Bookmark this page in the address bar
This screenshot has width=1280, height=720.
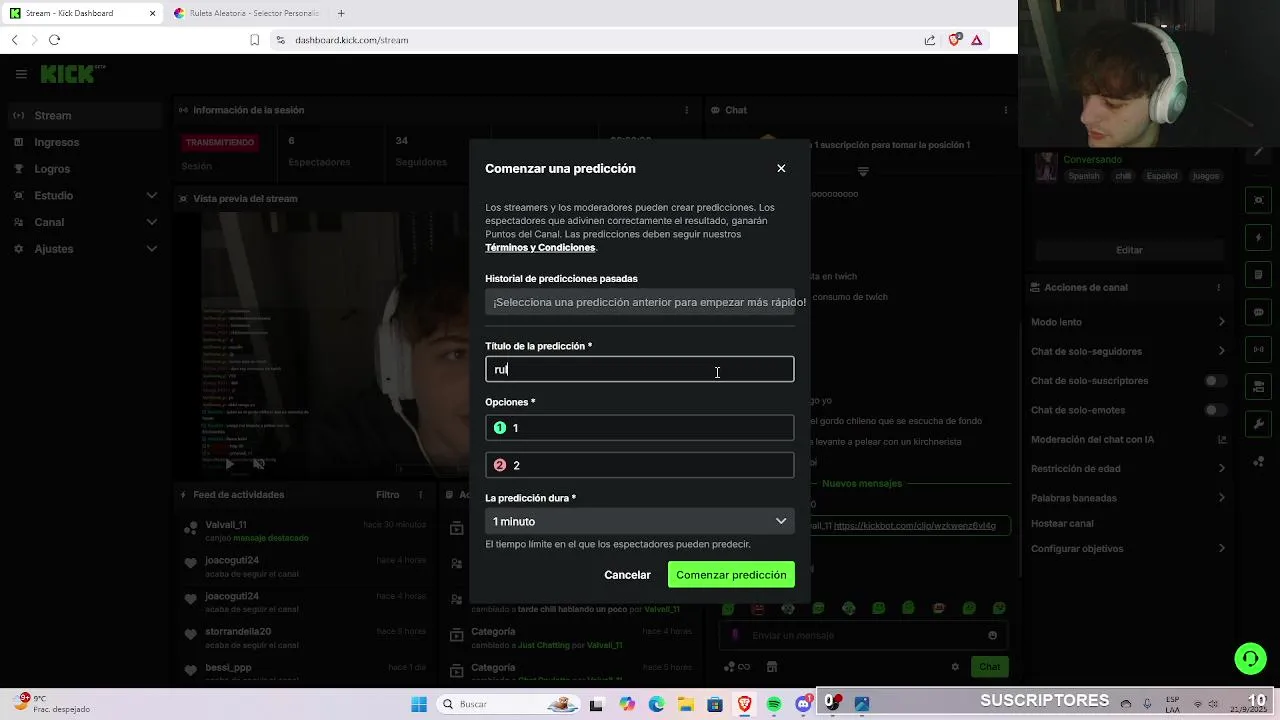(x=255, y=40)
